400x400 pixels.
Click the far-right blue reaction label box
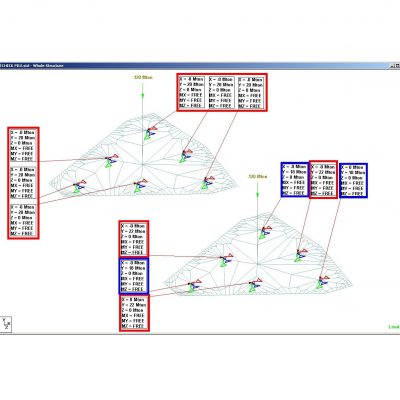(x=353, y=180)
